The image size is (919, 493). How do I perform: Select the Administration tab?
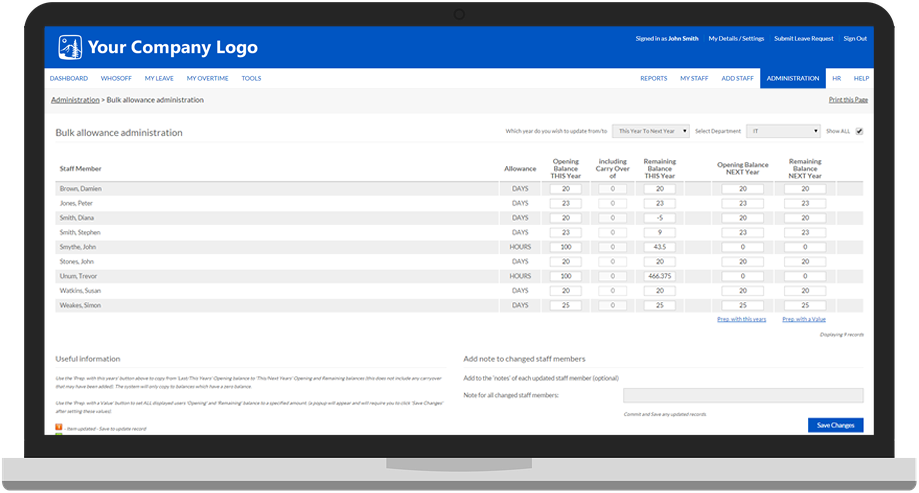(792, 79)
